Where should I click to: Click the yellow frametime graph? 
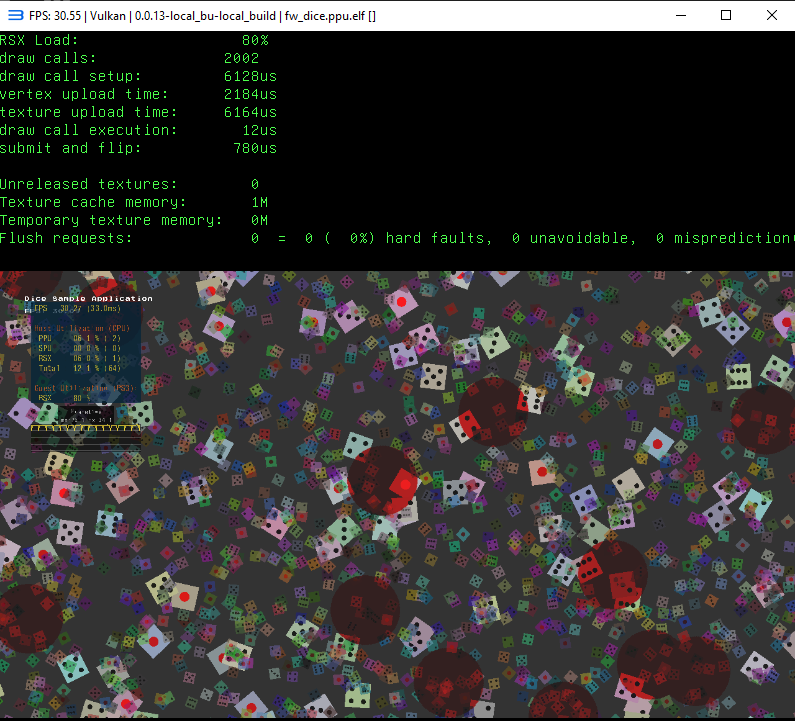coord(86,429)
